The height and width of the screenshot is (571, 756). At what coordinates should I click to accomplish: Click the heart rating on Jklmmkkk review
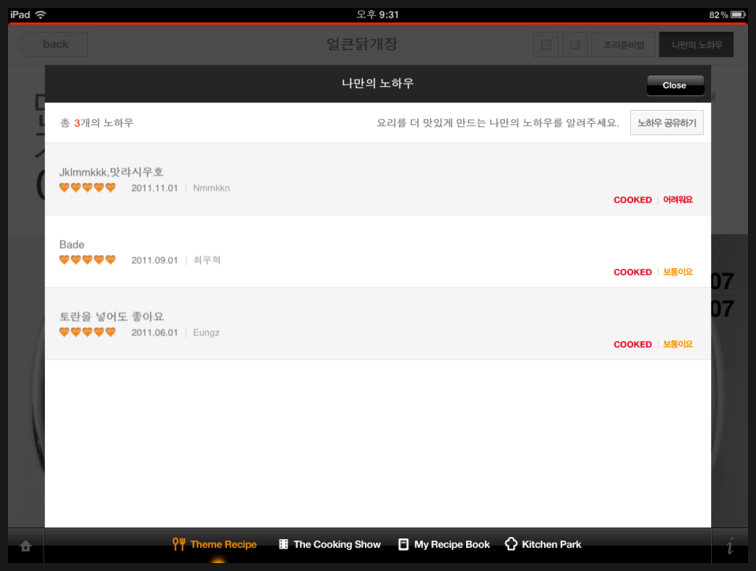click(87, 188)
